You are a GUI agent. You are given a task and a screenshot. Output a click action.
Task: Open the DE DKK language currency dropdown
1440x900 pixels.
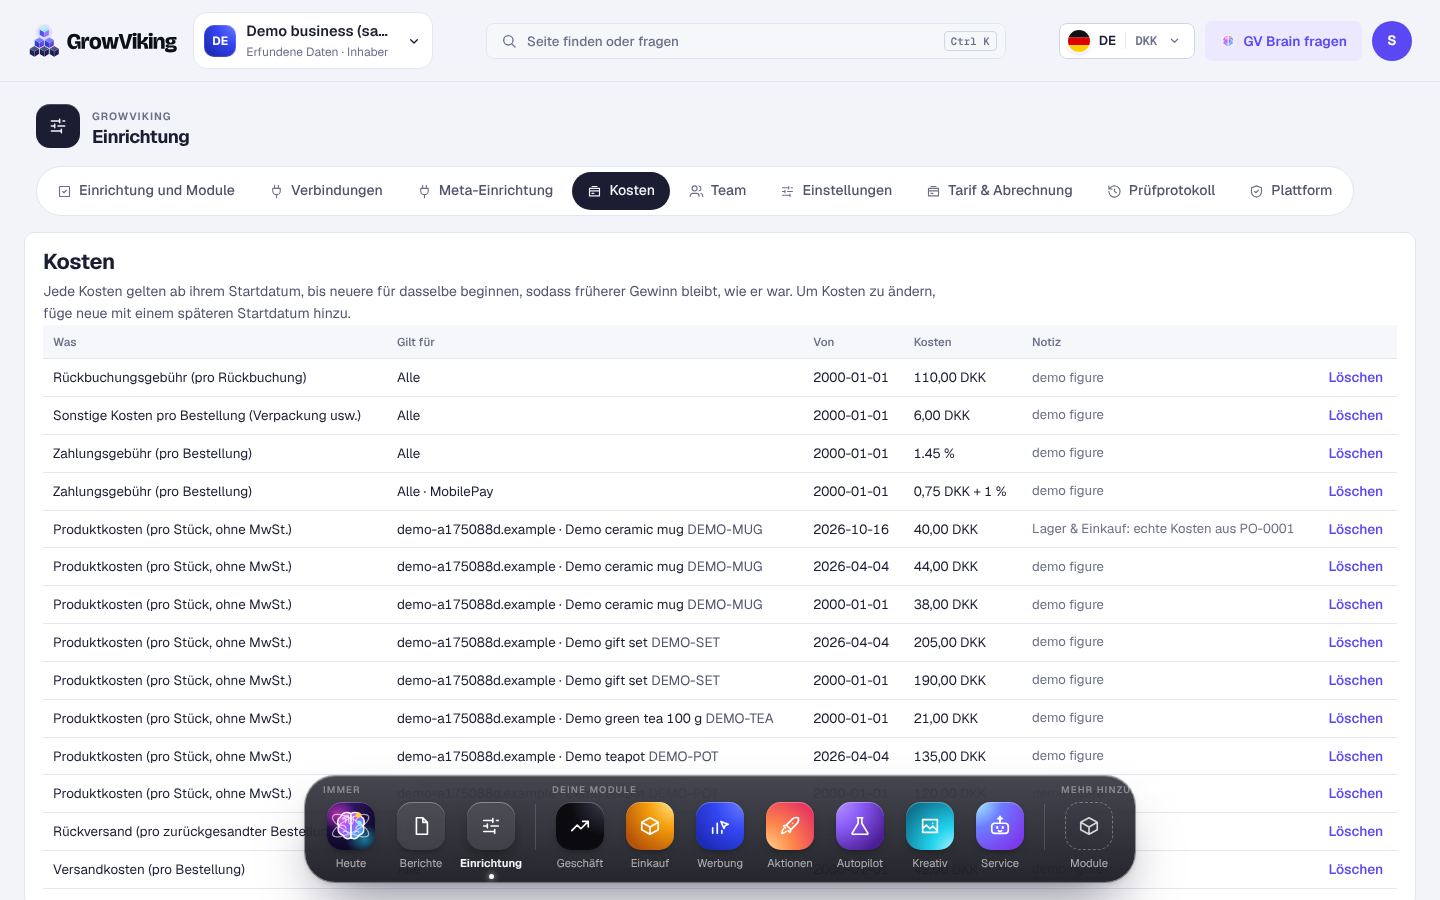[1127, 41]
